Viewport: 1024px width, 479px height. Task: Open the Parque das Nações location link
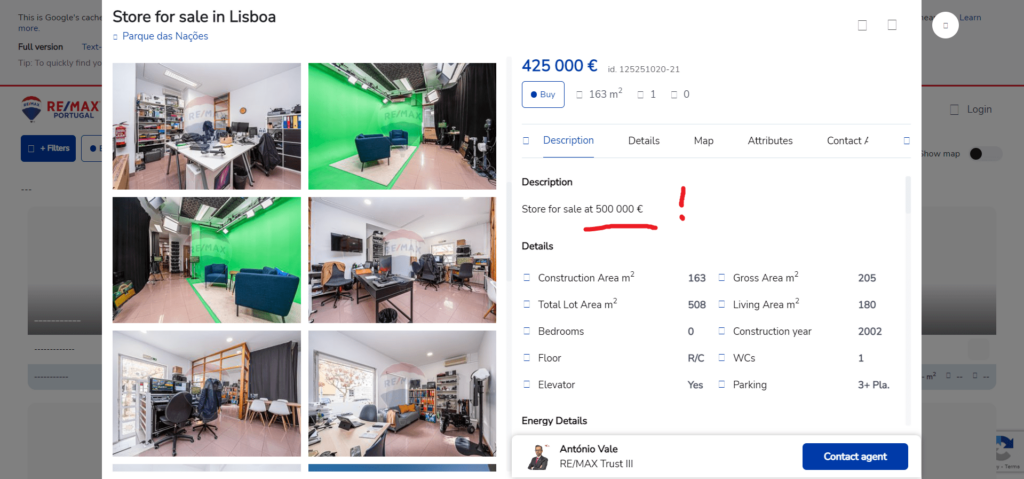164,37
